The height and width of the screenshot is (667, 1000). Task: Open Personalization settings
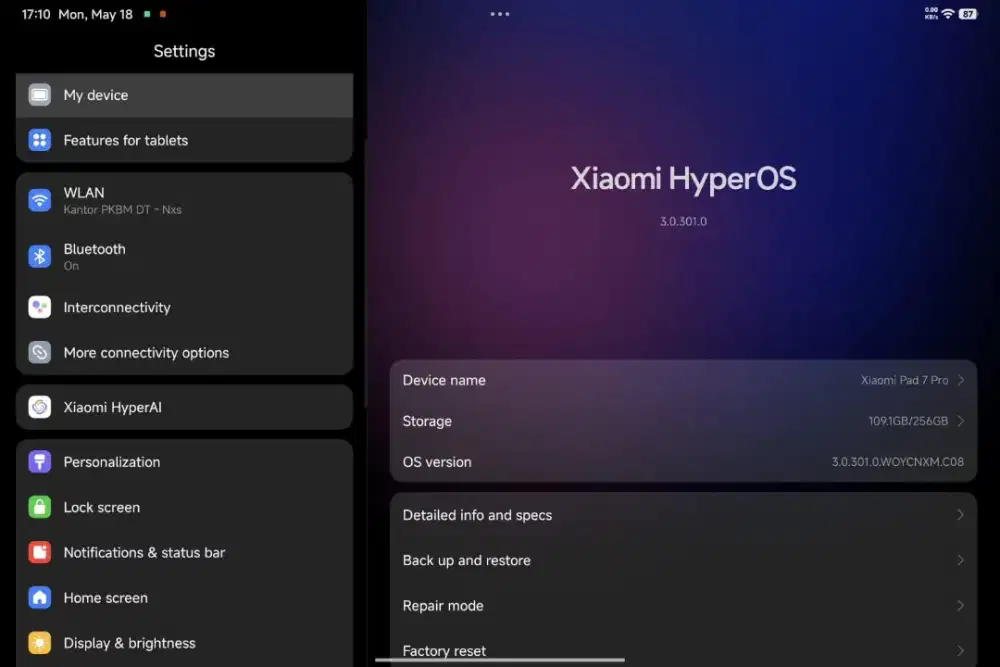click(x=184, y=462)
